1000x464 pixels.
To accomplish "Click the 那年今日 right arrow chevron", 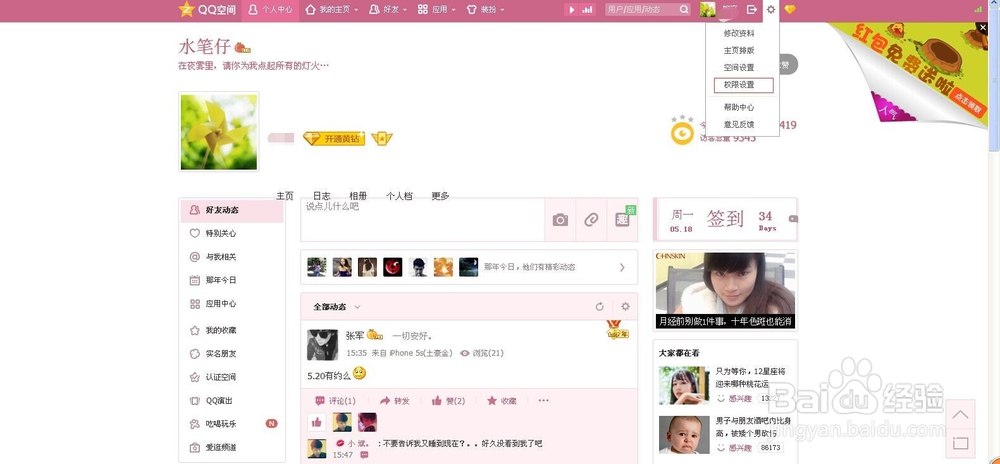I will pyautogui.click(x=622, y=268).
